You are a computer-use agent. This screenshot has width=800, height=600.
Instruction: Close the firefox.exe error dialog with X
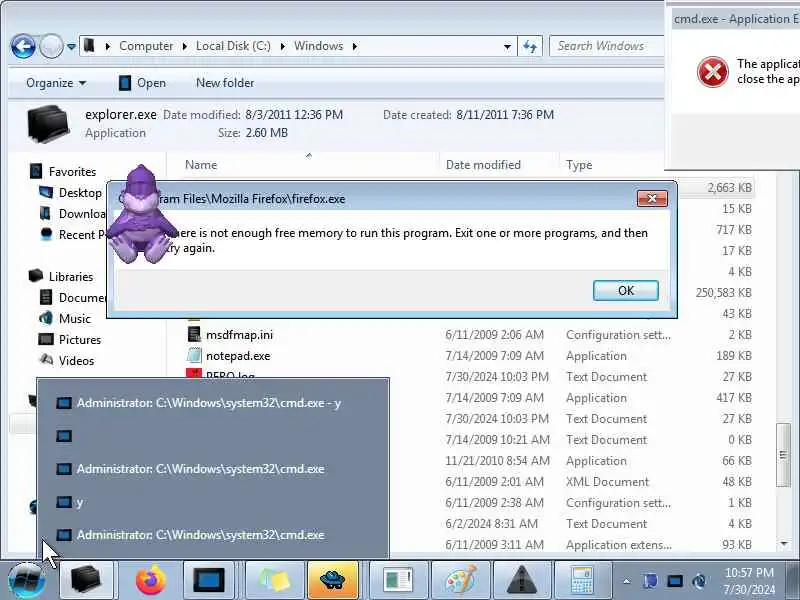point(652,198)
